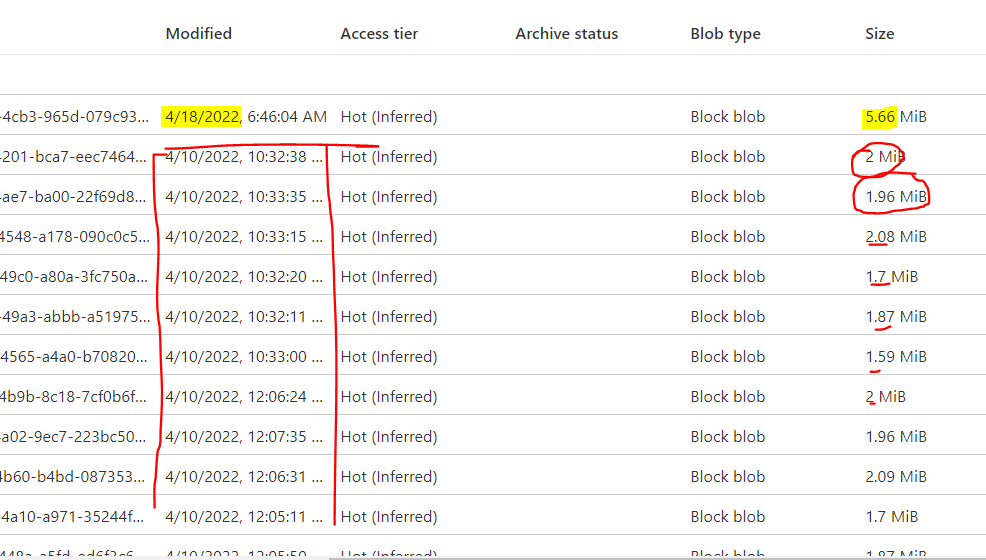Viewport: 986px width, 560px height.
Task: Select the row modified 4/18/2022 6:46:04 AM
Action: [x=493, y=117]
